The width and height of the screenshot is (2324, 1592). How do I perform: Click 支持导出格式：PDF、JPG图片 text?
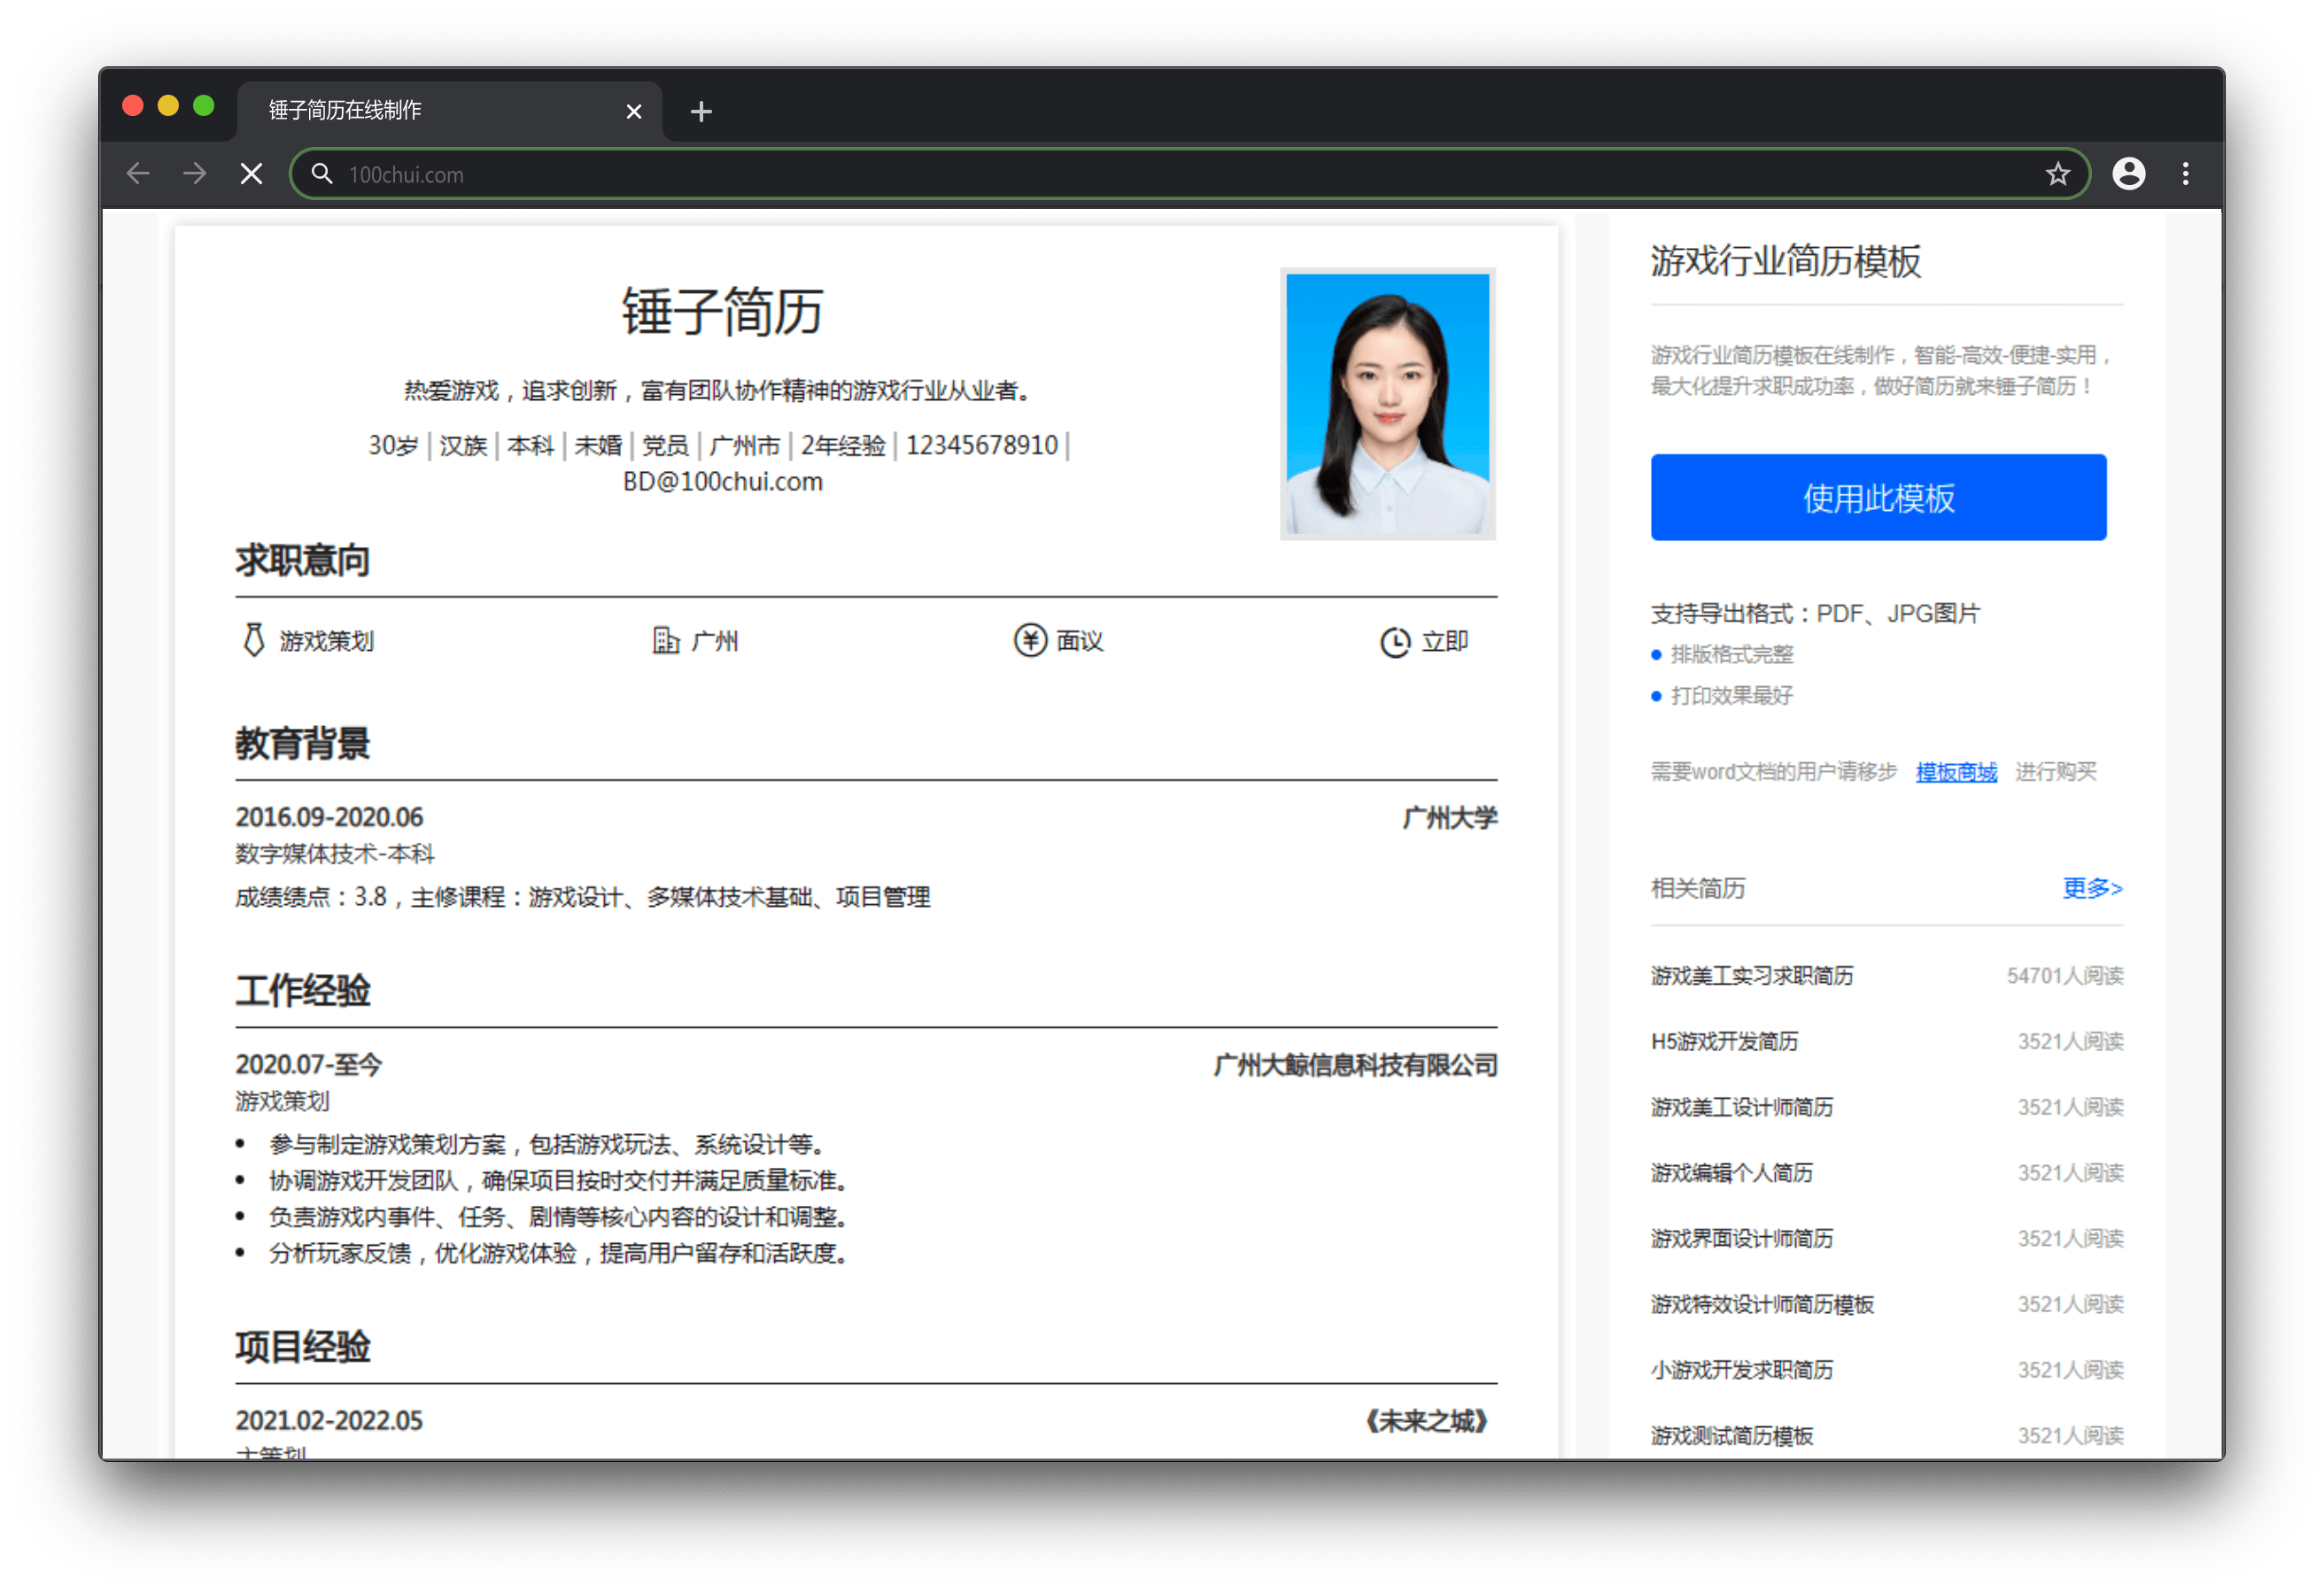point(1815,613)
